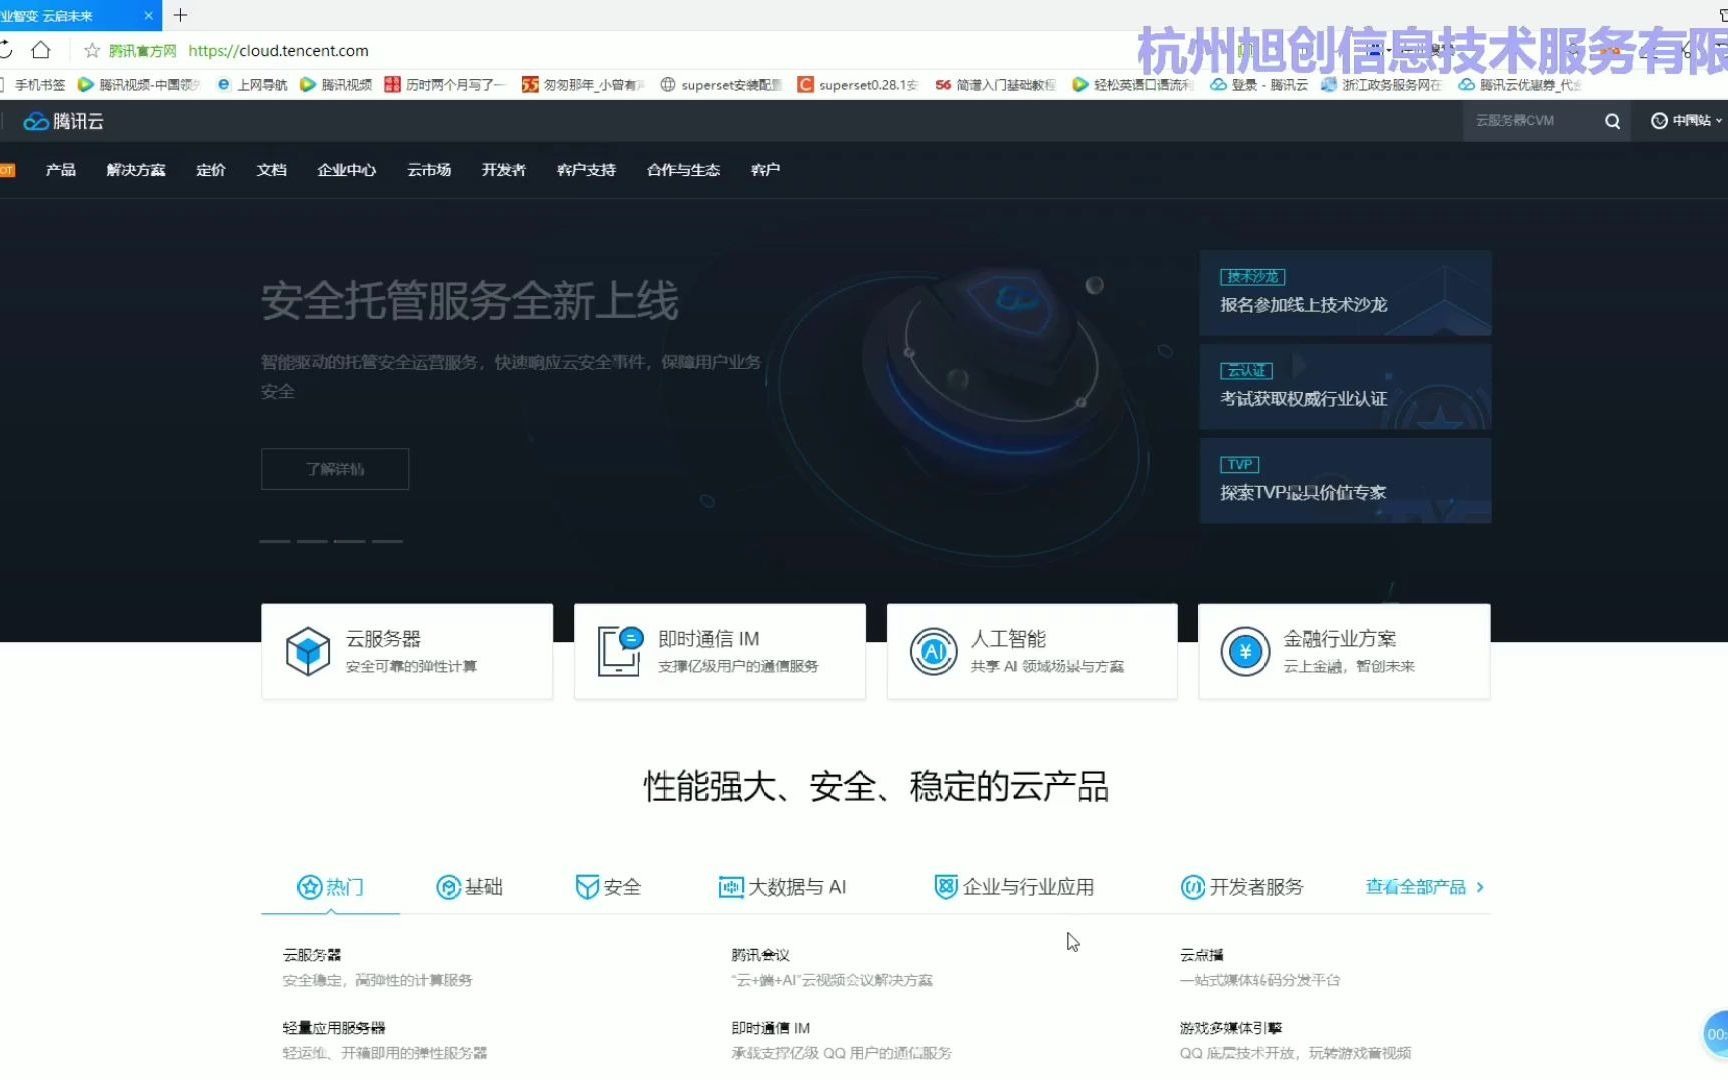Open the 客户支持 menu item
Viewport: 1728px width, 1080px height.
(586, 170)
